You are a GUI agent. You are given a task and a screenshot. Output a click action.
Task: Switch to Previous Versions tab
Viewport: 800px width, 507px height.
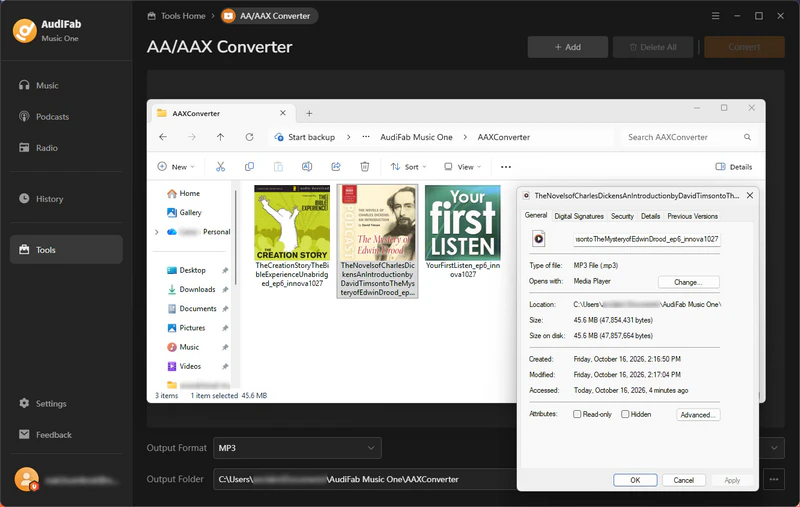[x=692, y=216]
